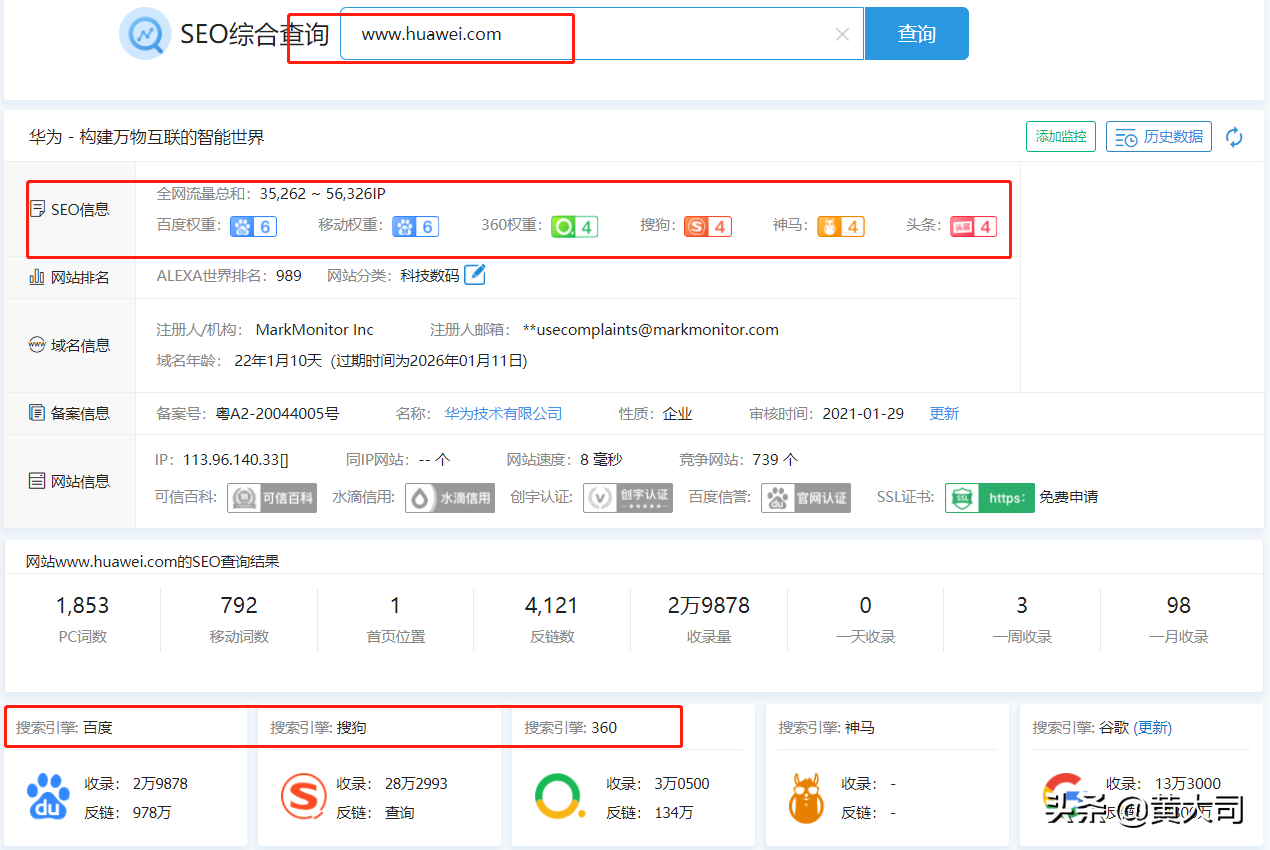Click the 百度信誉 官网认证 badge
The width and height of the screenshot is (1270, 850).
806,497
